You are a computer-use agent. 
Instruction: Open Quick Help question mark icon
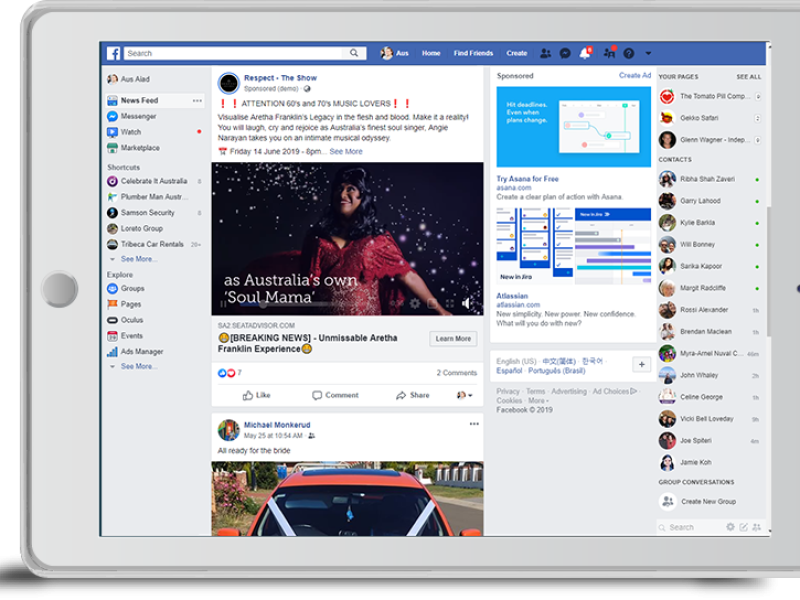point(629,53)
